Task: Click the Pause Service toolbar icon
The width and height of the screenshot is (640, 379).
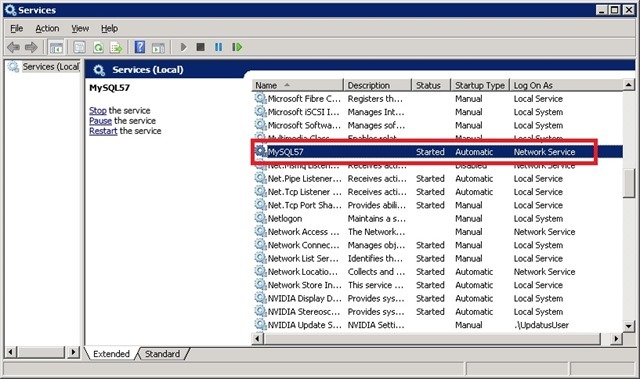Action: click(219, 47)
